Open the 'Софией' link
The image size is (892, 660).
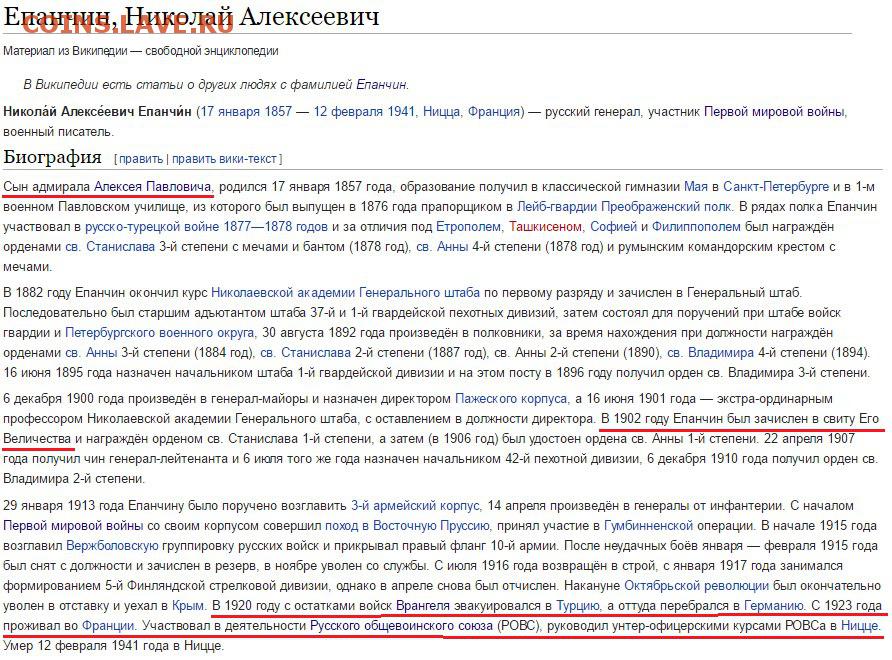(613, 226)
